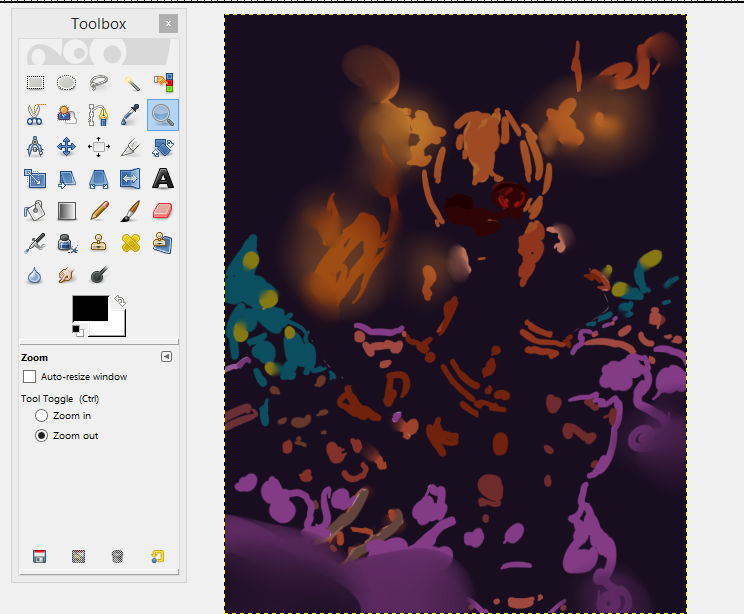Select the Flip tool

[130, 179]
